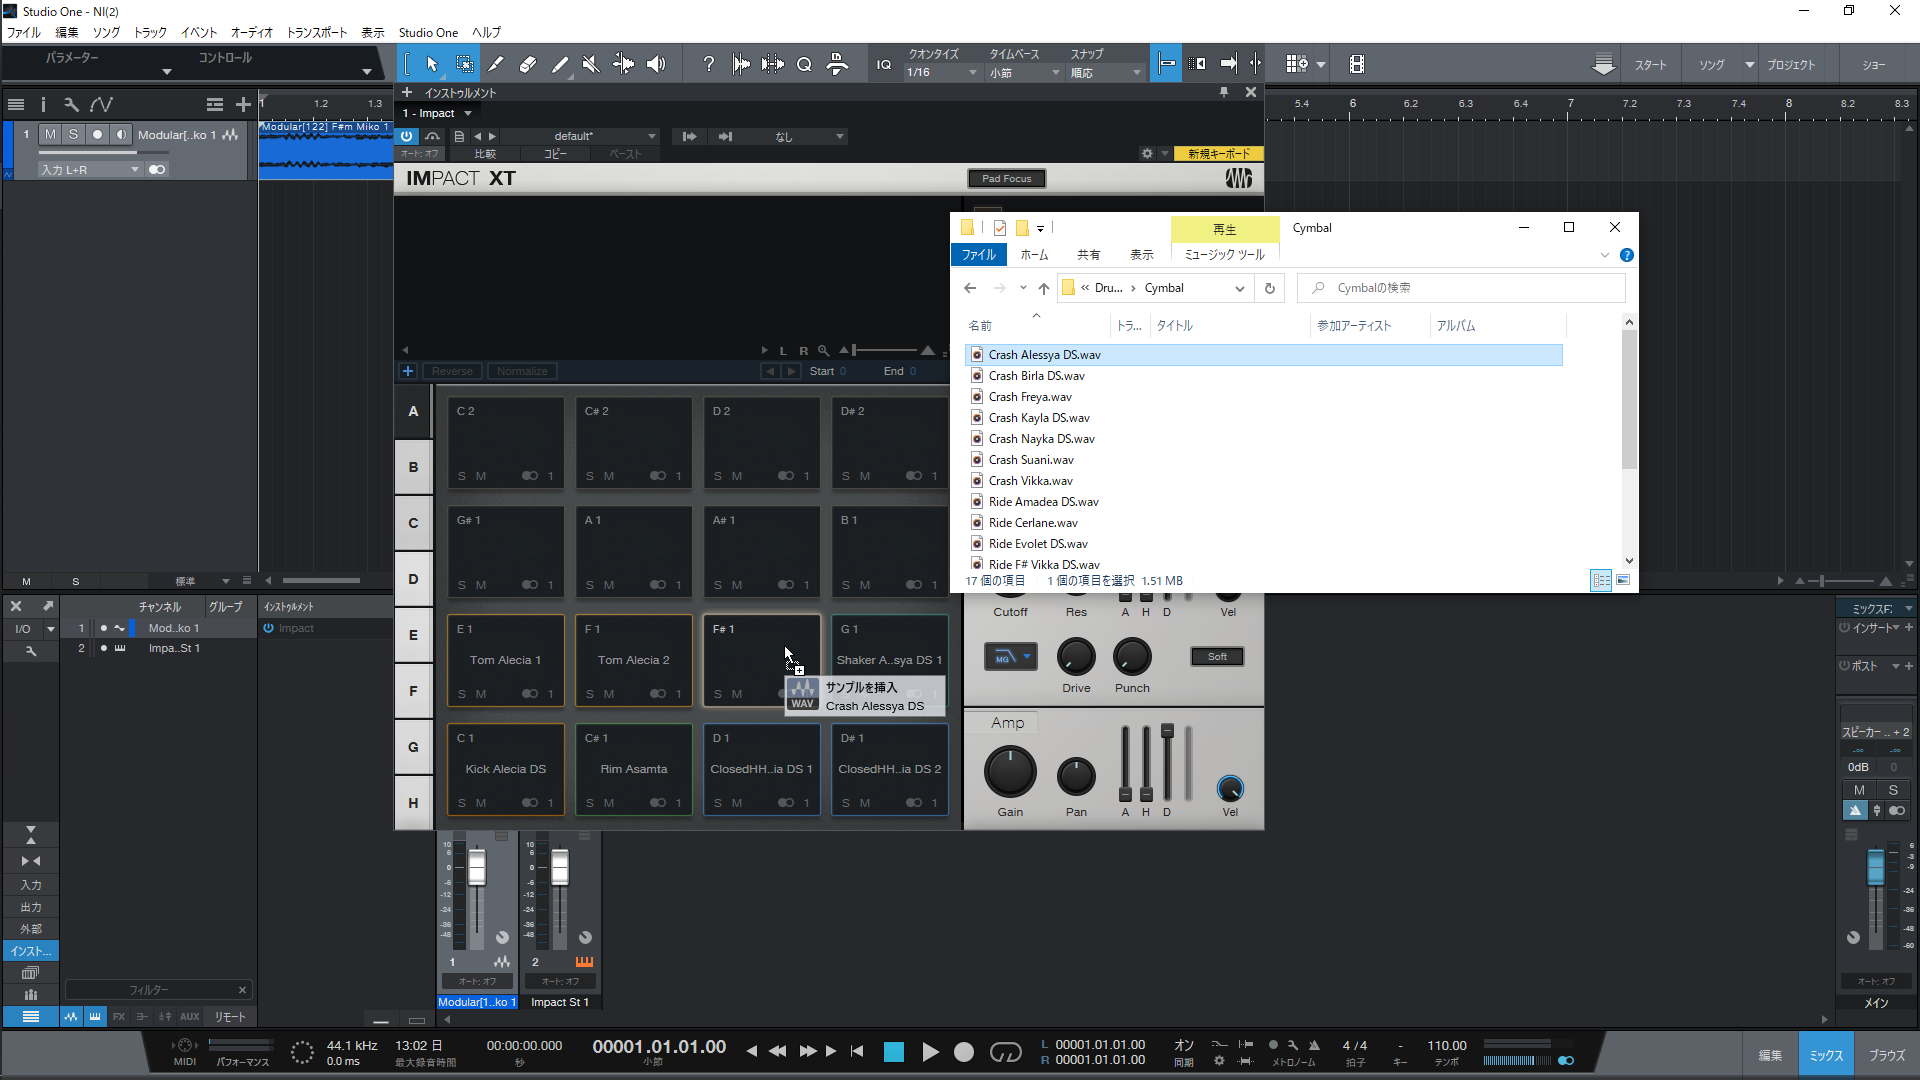Select the Range tool

(x=465, y=64)
